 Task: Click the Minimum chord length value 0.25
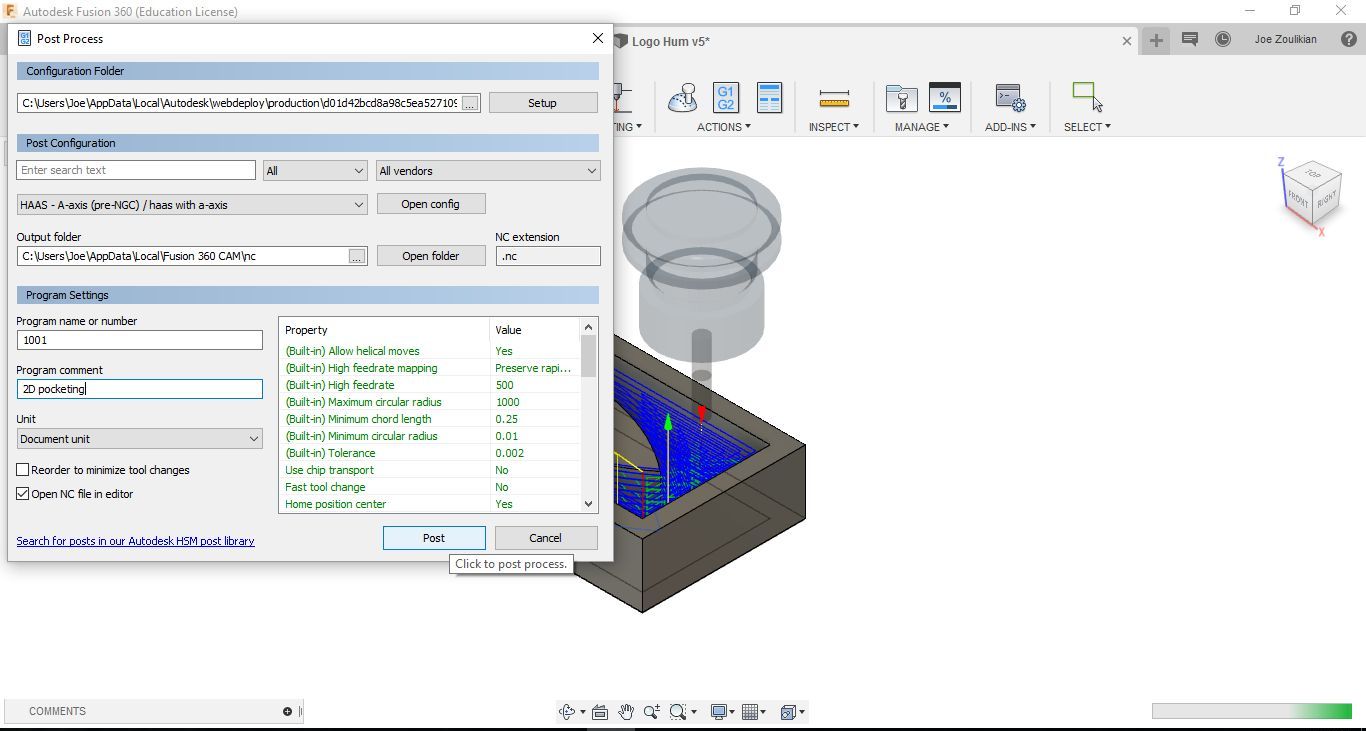point(506,419)
